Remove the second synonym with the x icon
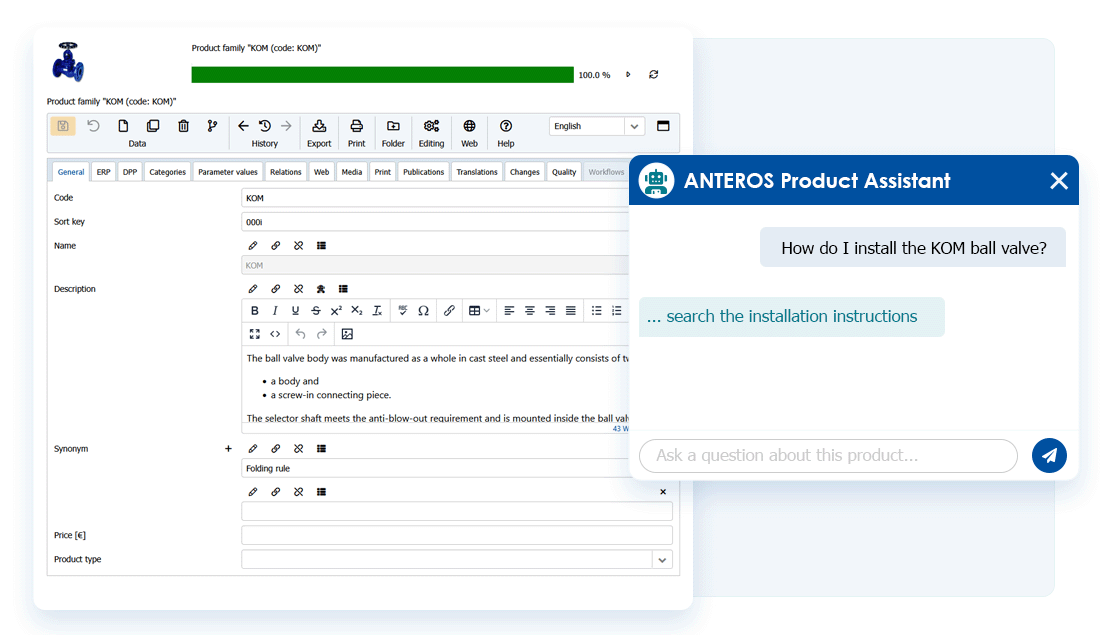 click(x=663, y=492)
